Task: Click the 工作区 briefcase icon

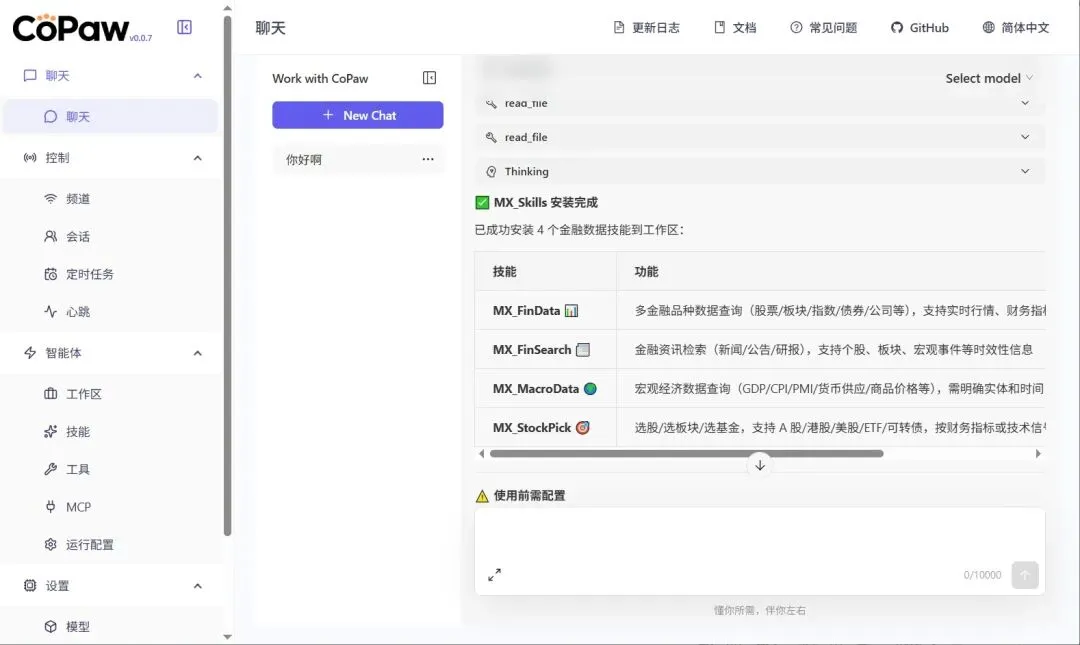Action: click(x=50, y=394)
